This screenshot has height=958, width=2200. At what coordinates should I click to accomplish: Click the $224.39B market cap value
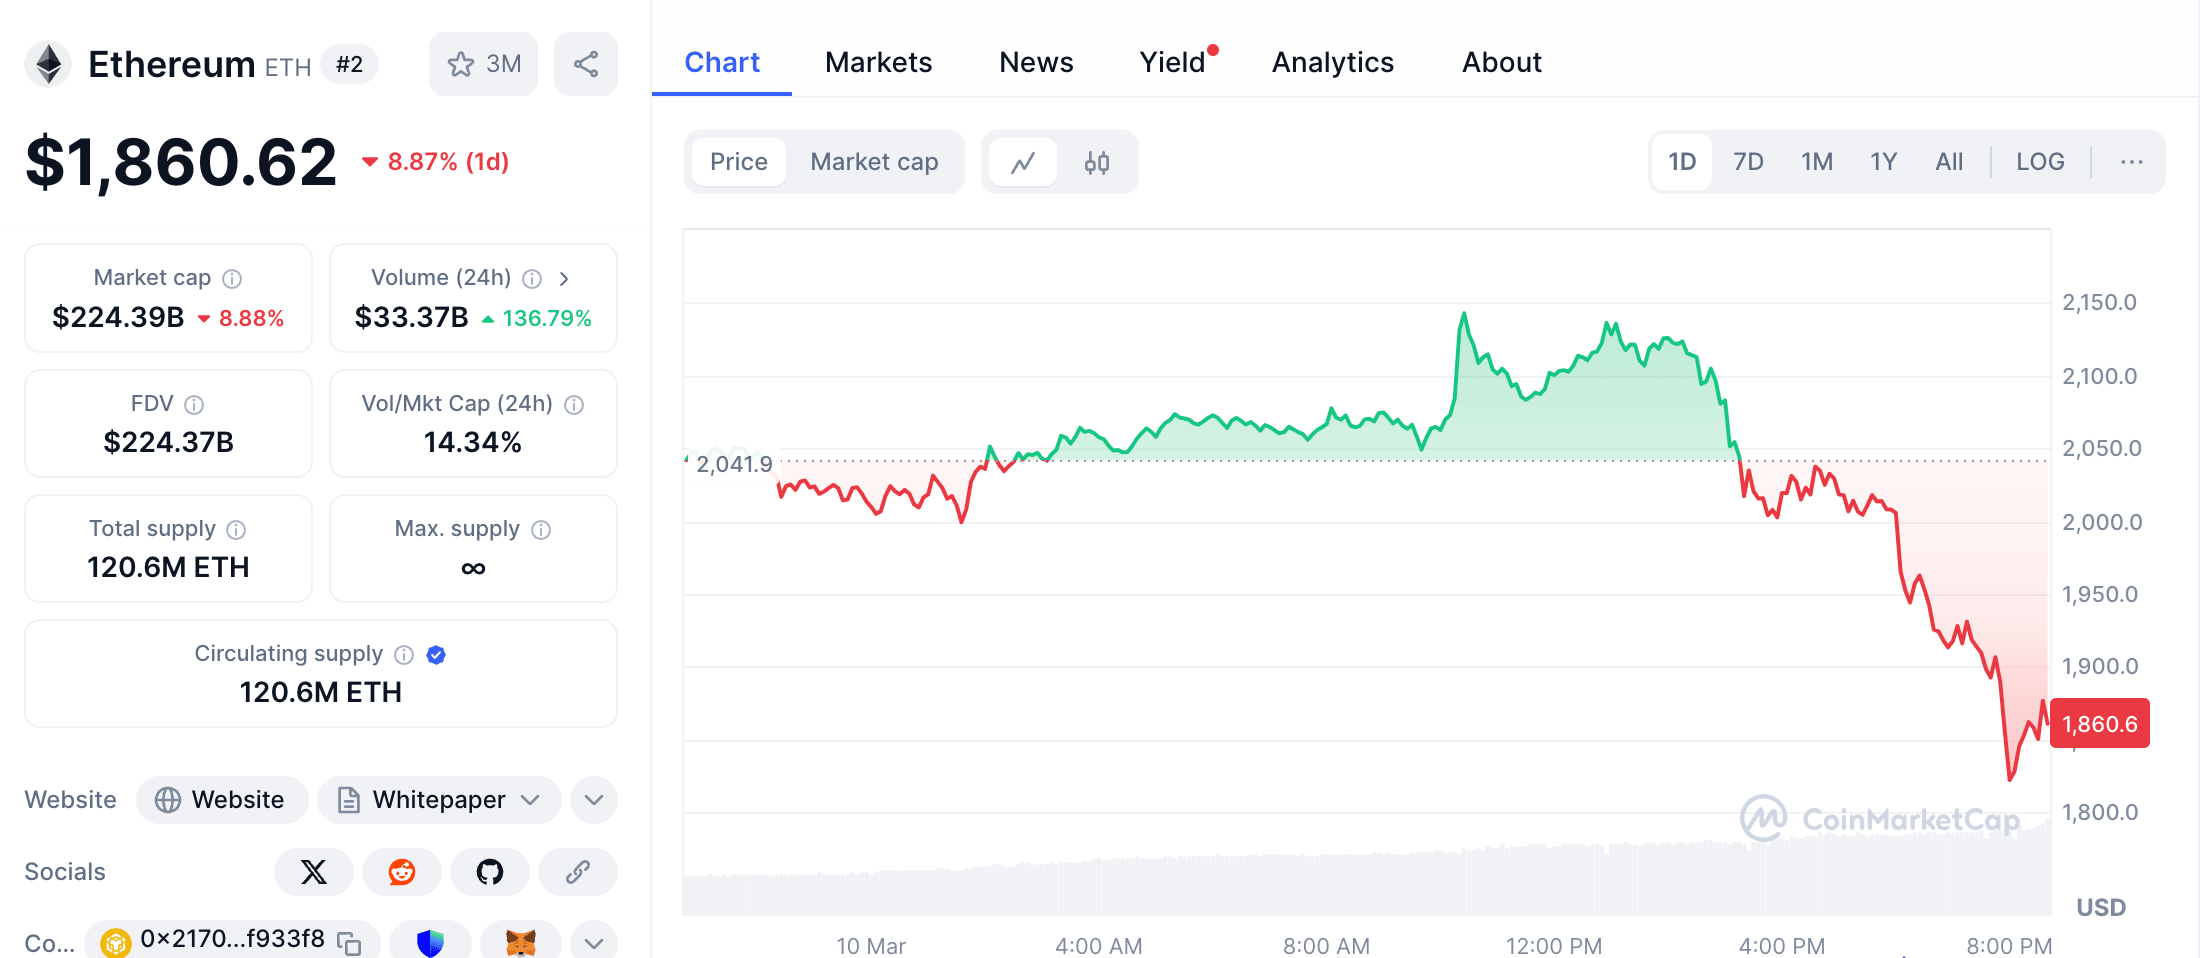tap(118, 318)
